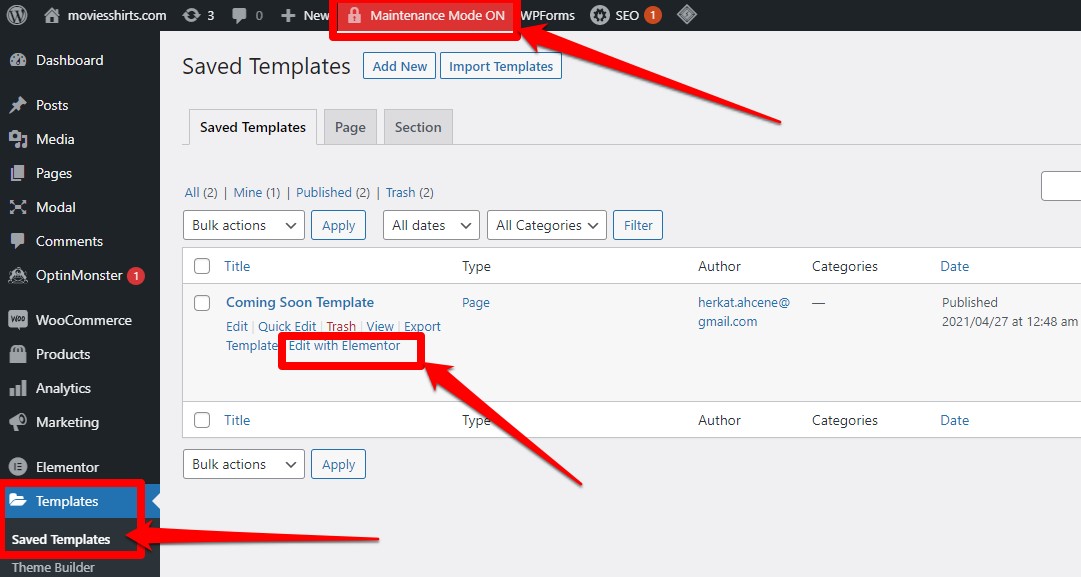Viewport: 1081px width, 577px height.
Task: Click the Comments speech bubble sidebar icon
Action: coord(18,241)
